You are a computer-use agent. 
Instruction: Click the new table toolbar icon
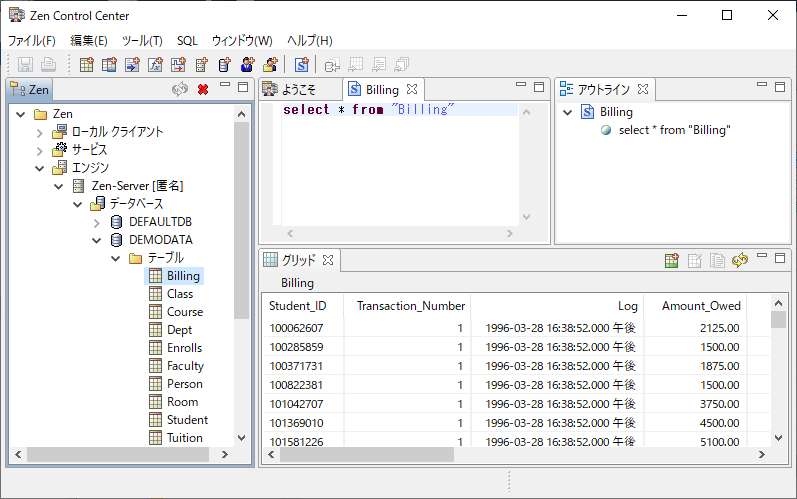(x=86, y=66)
